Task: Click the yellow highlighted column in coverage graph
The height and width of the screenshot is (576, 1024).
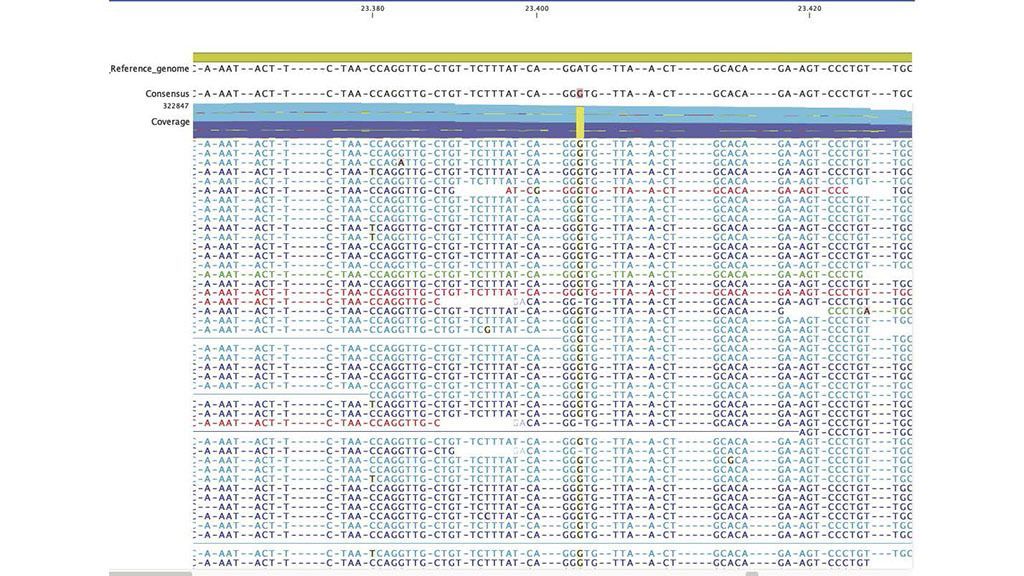Action: pos(580,121)
